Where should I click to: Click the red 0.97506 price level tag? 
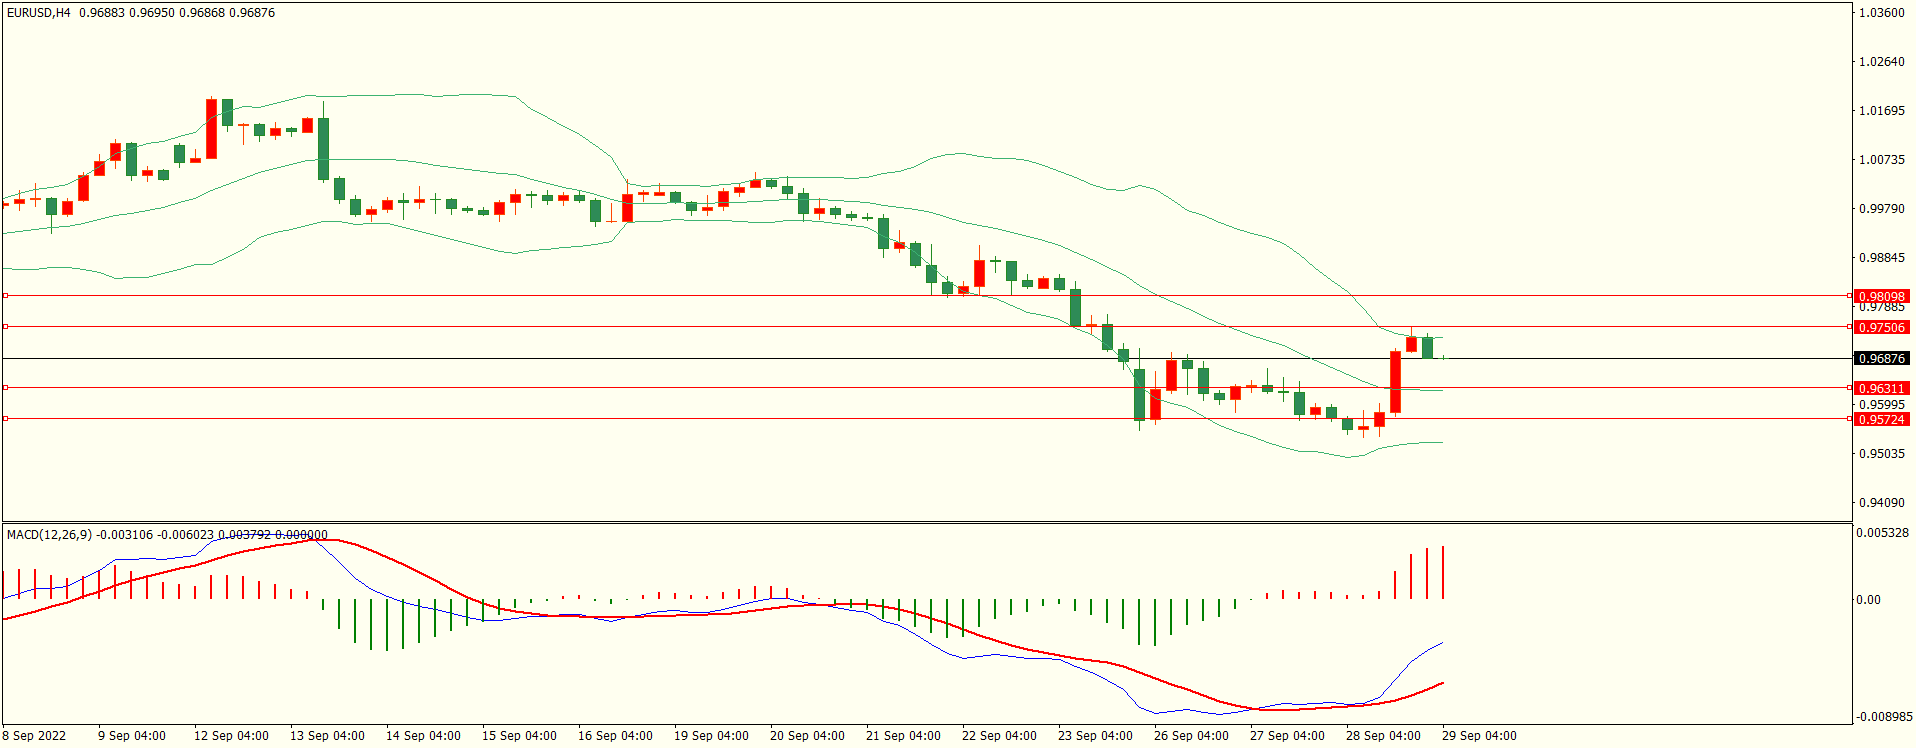coord(1881,327)
